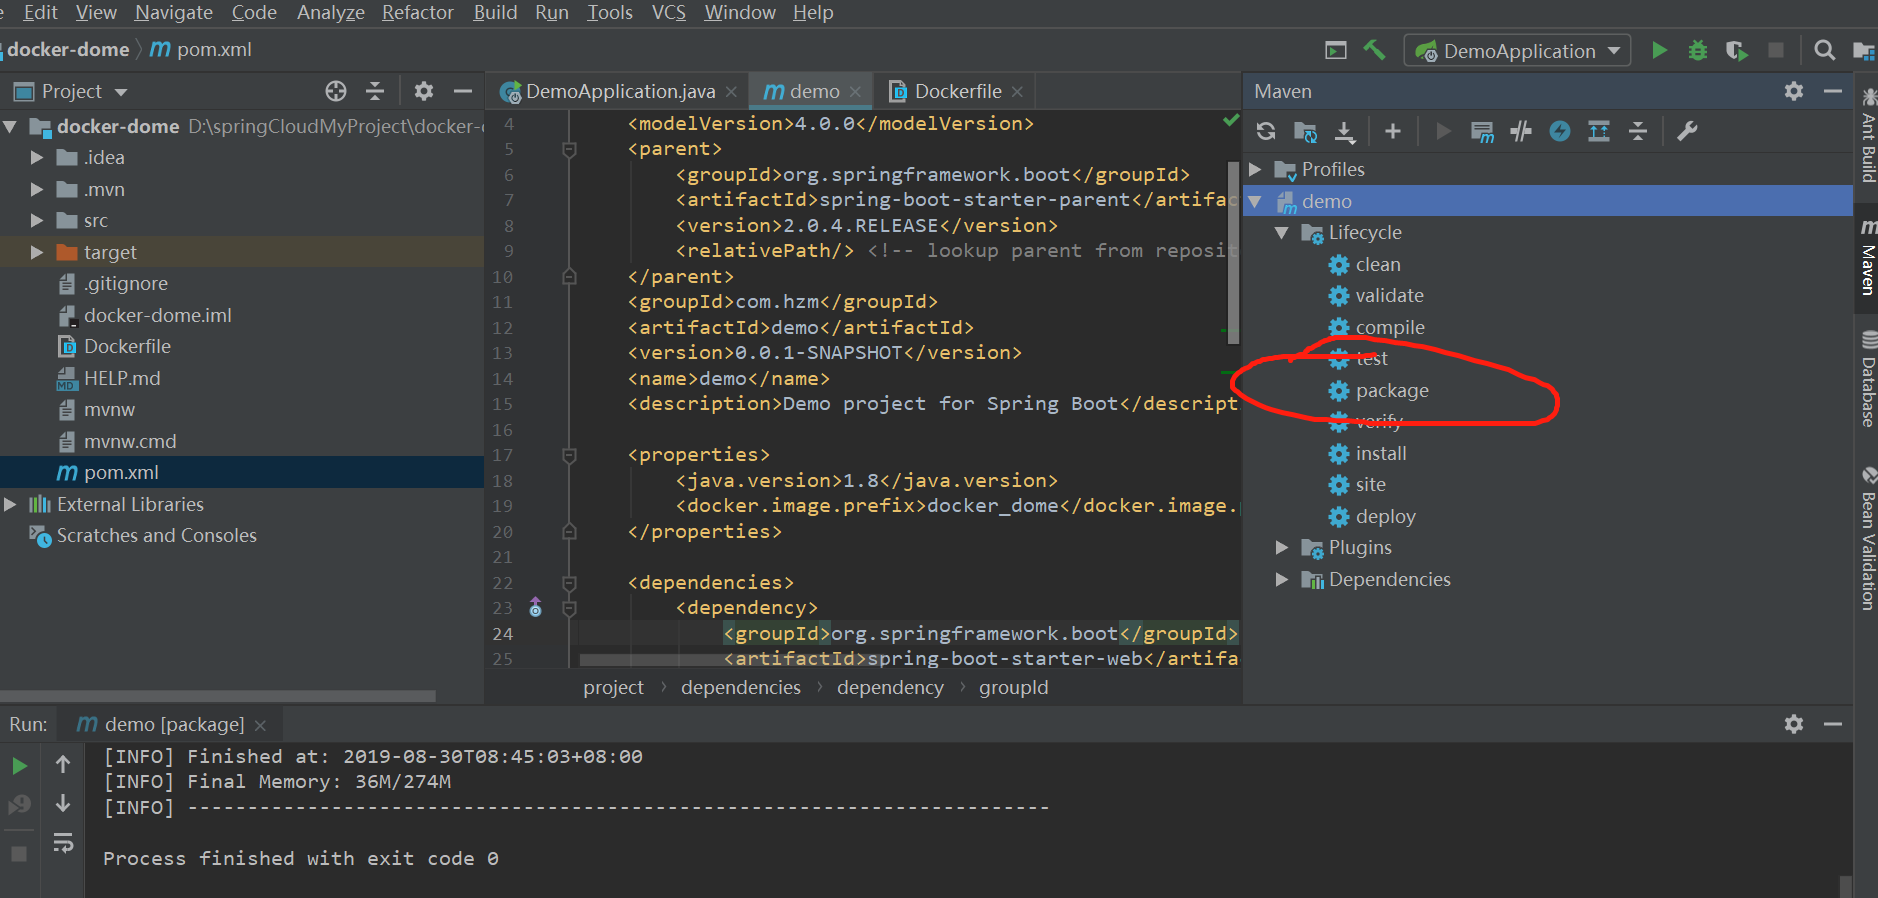Hide the Maven tool window
1878x898 pixels.
click(x=1833, y=91)
